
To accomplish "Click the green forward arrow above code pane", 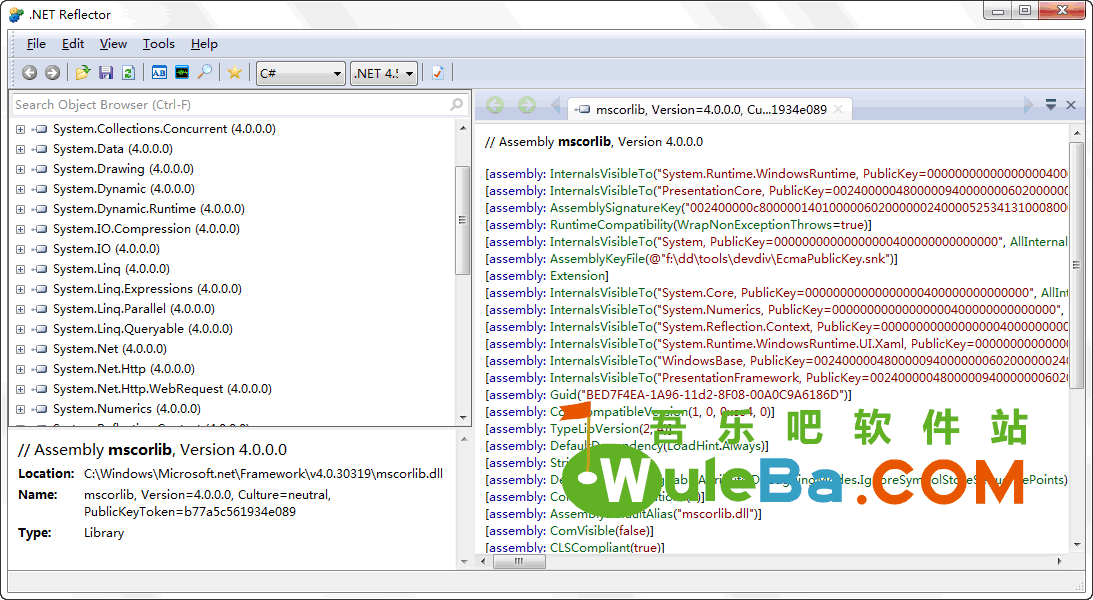I will pyautogui.click(x=527, y=105).
